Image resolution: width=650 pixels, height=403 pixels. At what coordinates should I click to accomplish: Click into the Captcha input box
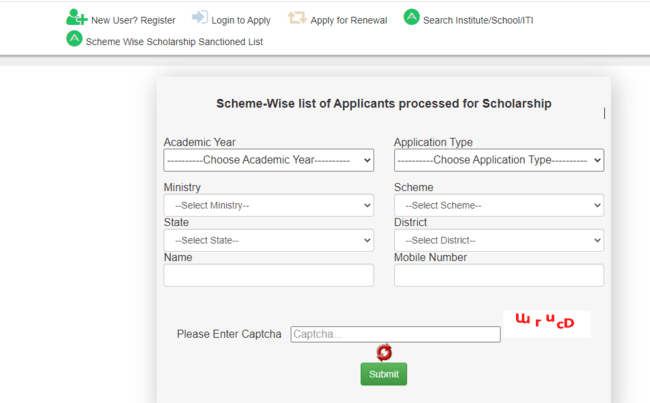coord(395,334)
